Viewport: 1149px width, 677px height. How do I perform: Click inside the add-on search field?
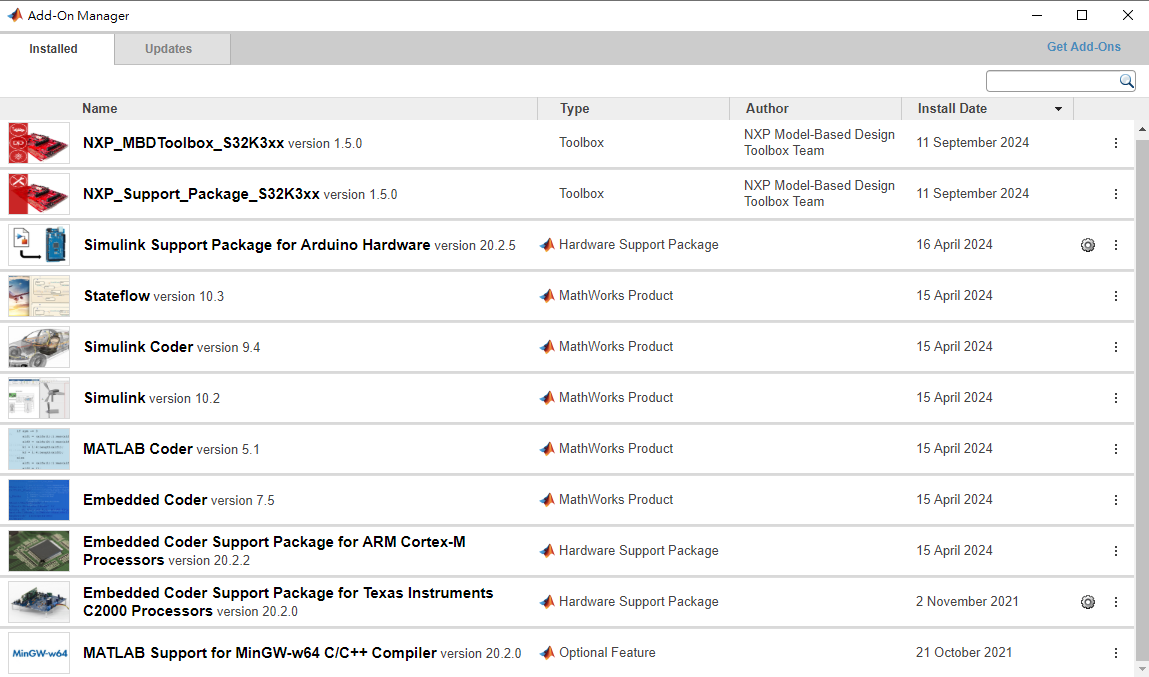pyautogui.click(x=1050, y=81)
